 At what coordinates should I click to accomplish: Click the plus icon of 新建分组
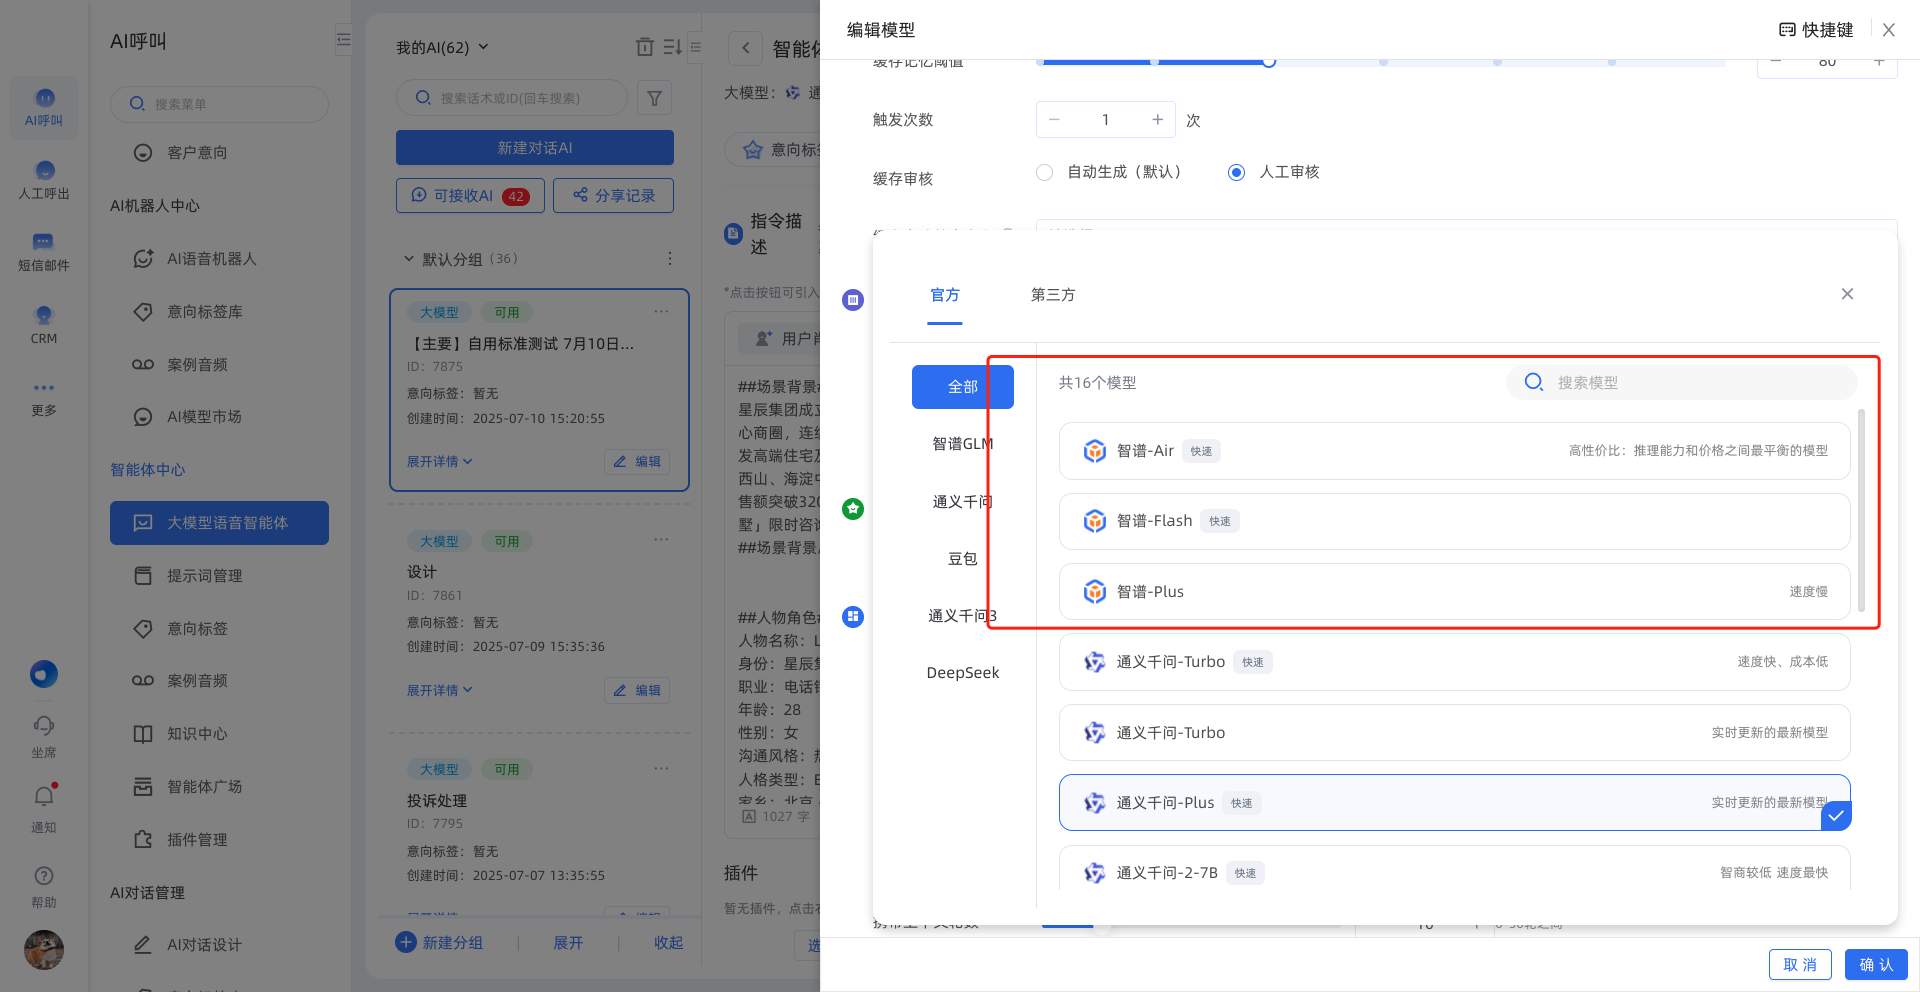(405, 942)
